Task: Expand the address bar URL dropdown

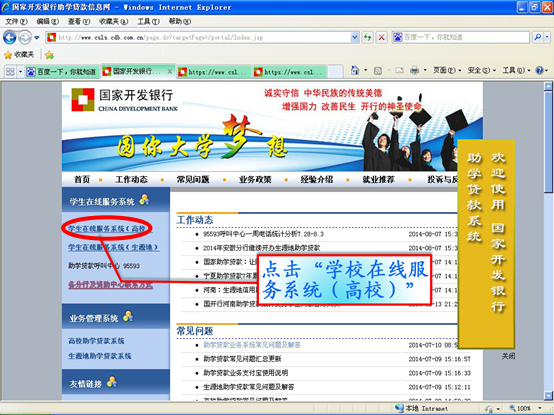Action: (354, 37)
